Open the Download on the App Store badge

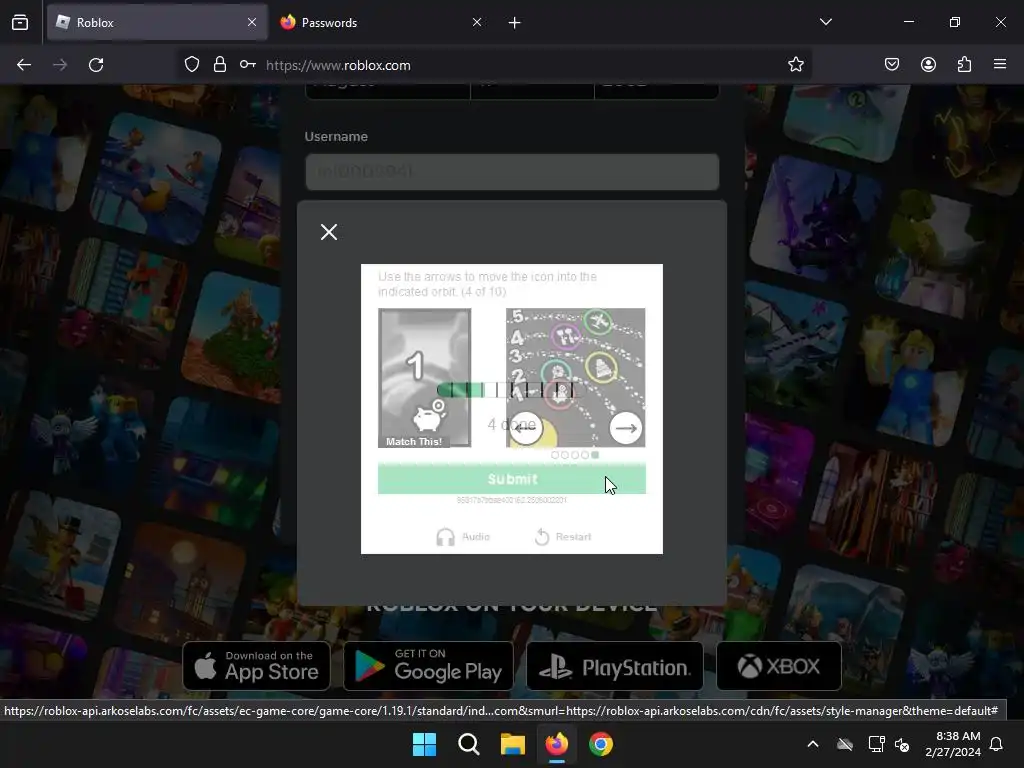pyautogui.click(x=257, y=665)
